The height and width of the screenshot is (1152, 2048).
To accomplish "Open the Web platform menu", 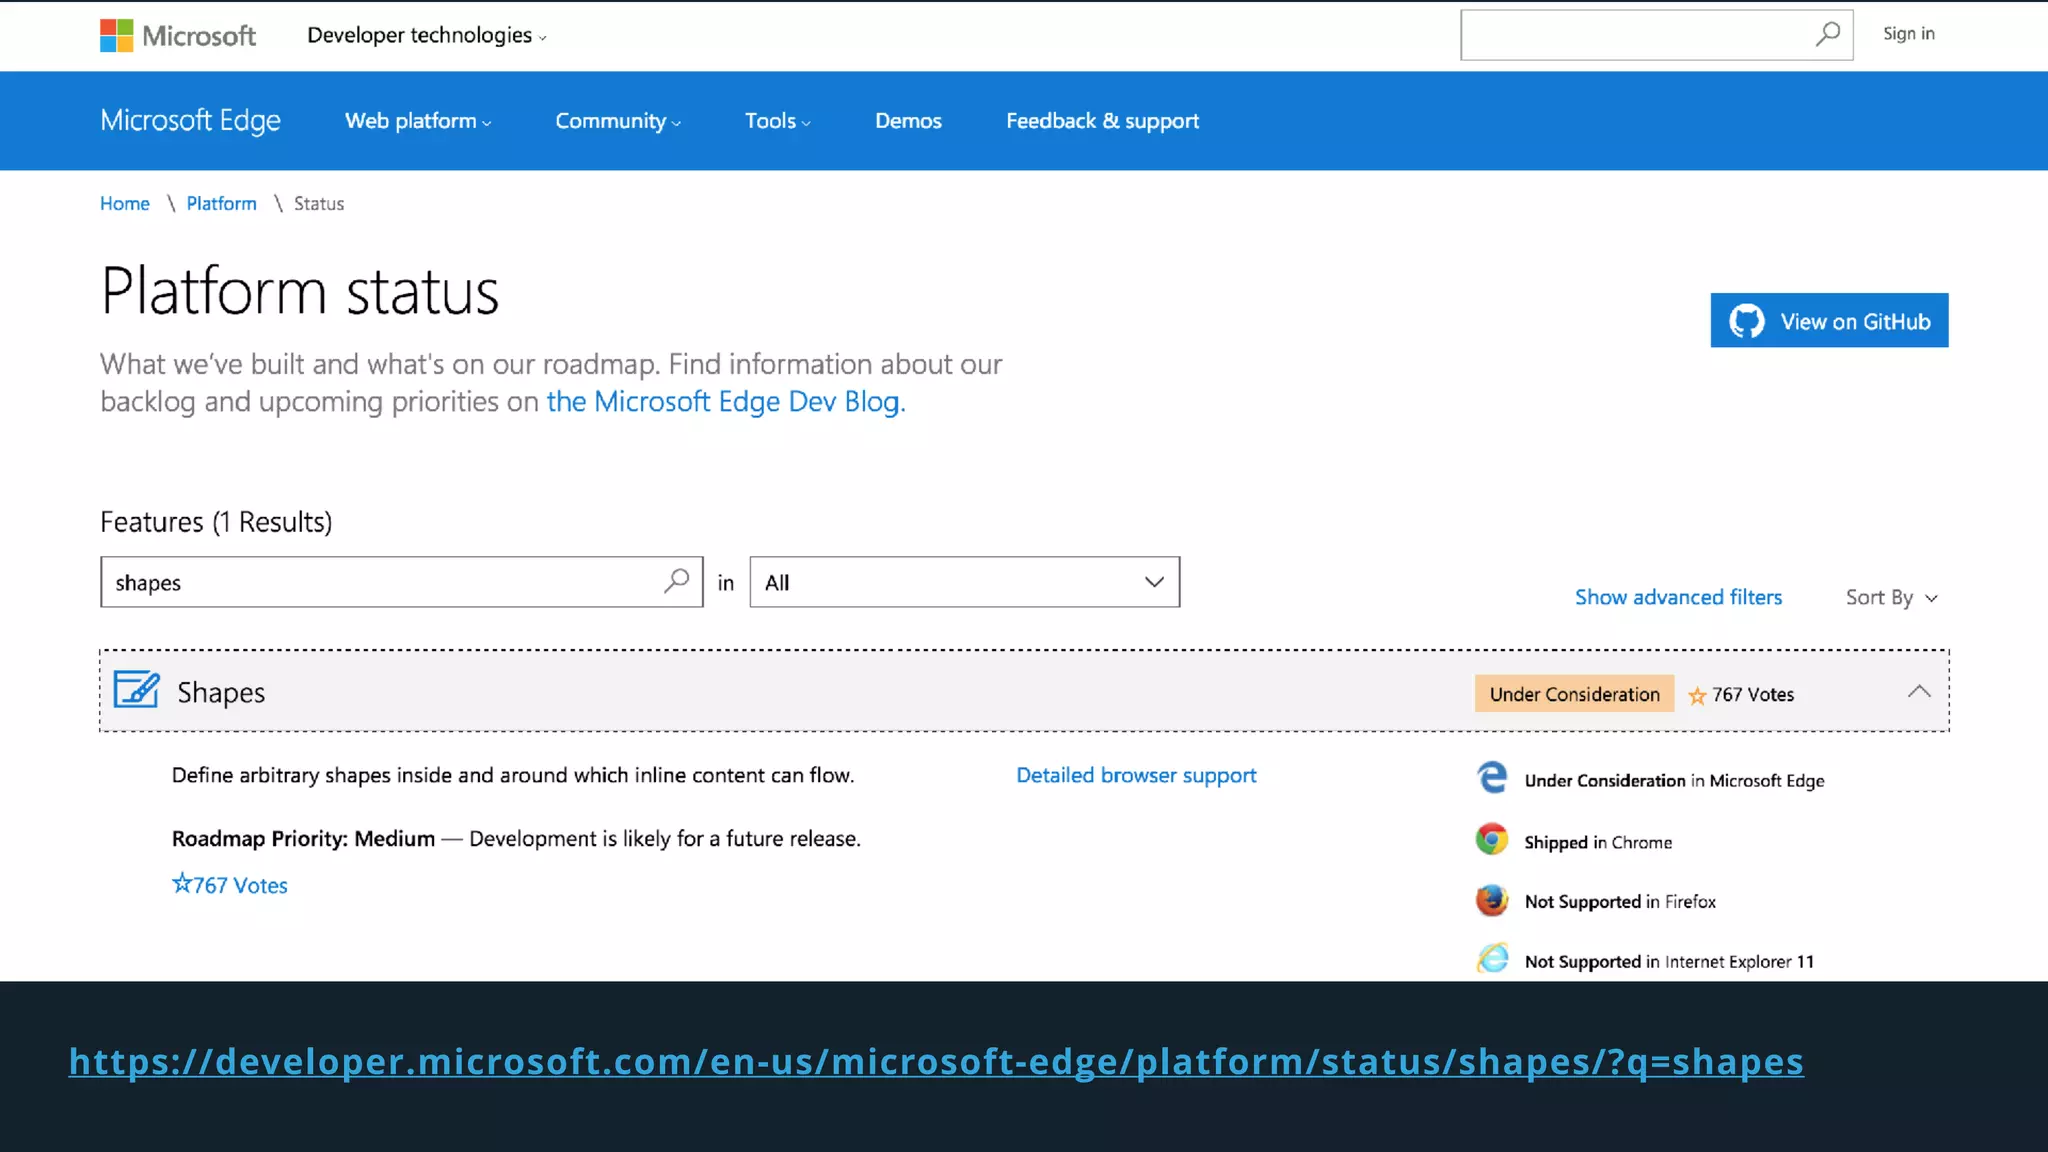I will 418,121.
